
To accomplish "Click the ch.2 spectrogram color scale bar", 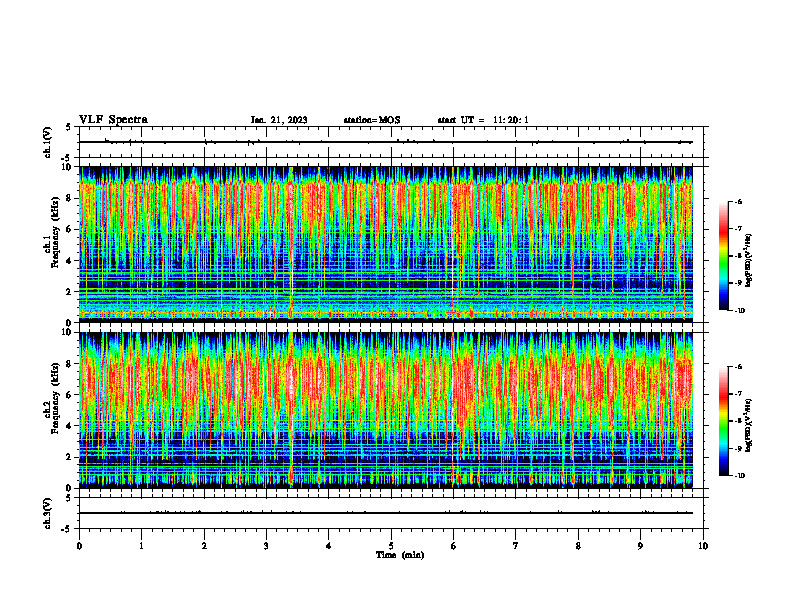I will [723, 421].
